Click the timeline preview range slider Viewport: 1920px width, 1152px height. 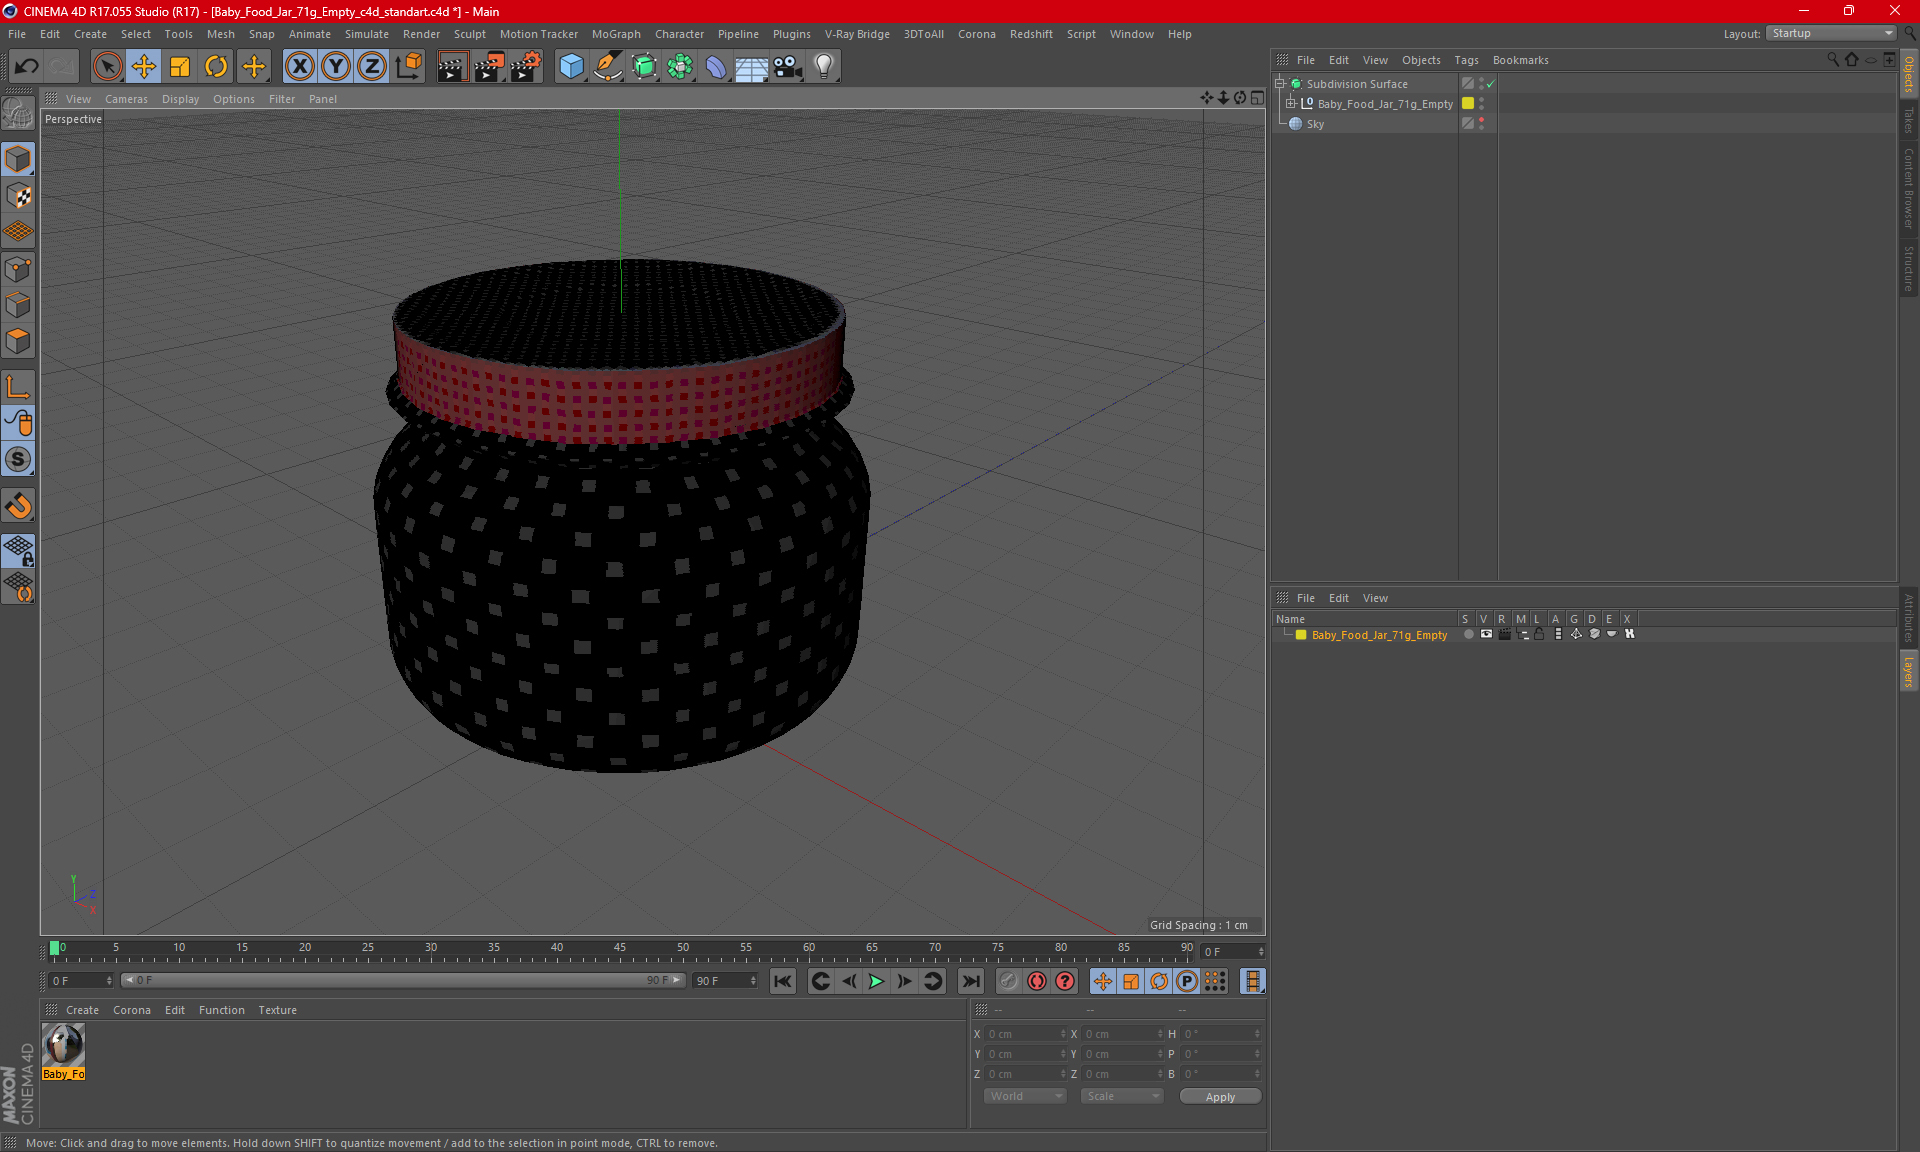point(403,981)
